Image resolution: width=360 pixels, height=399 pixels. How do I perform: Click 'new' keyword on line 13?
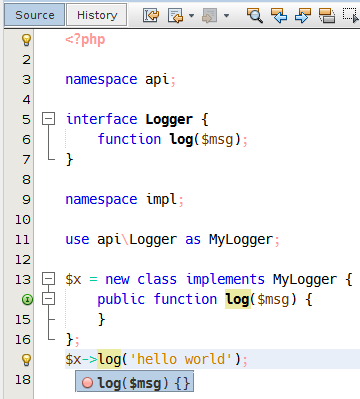point(117,280)
